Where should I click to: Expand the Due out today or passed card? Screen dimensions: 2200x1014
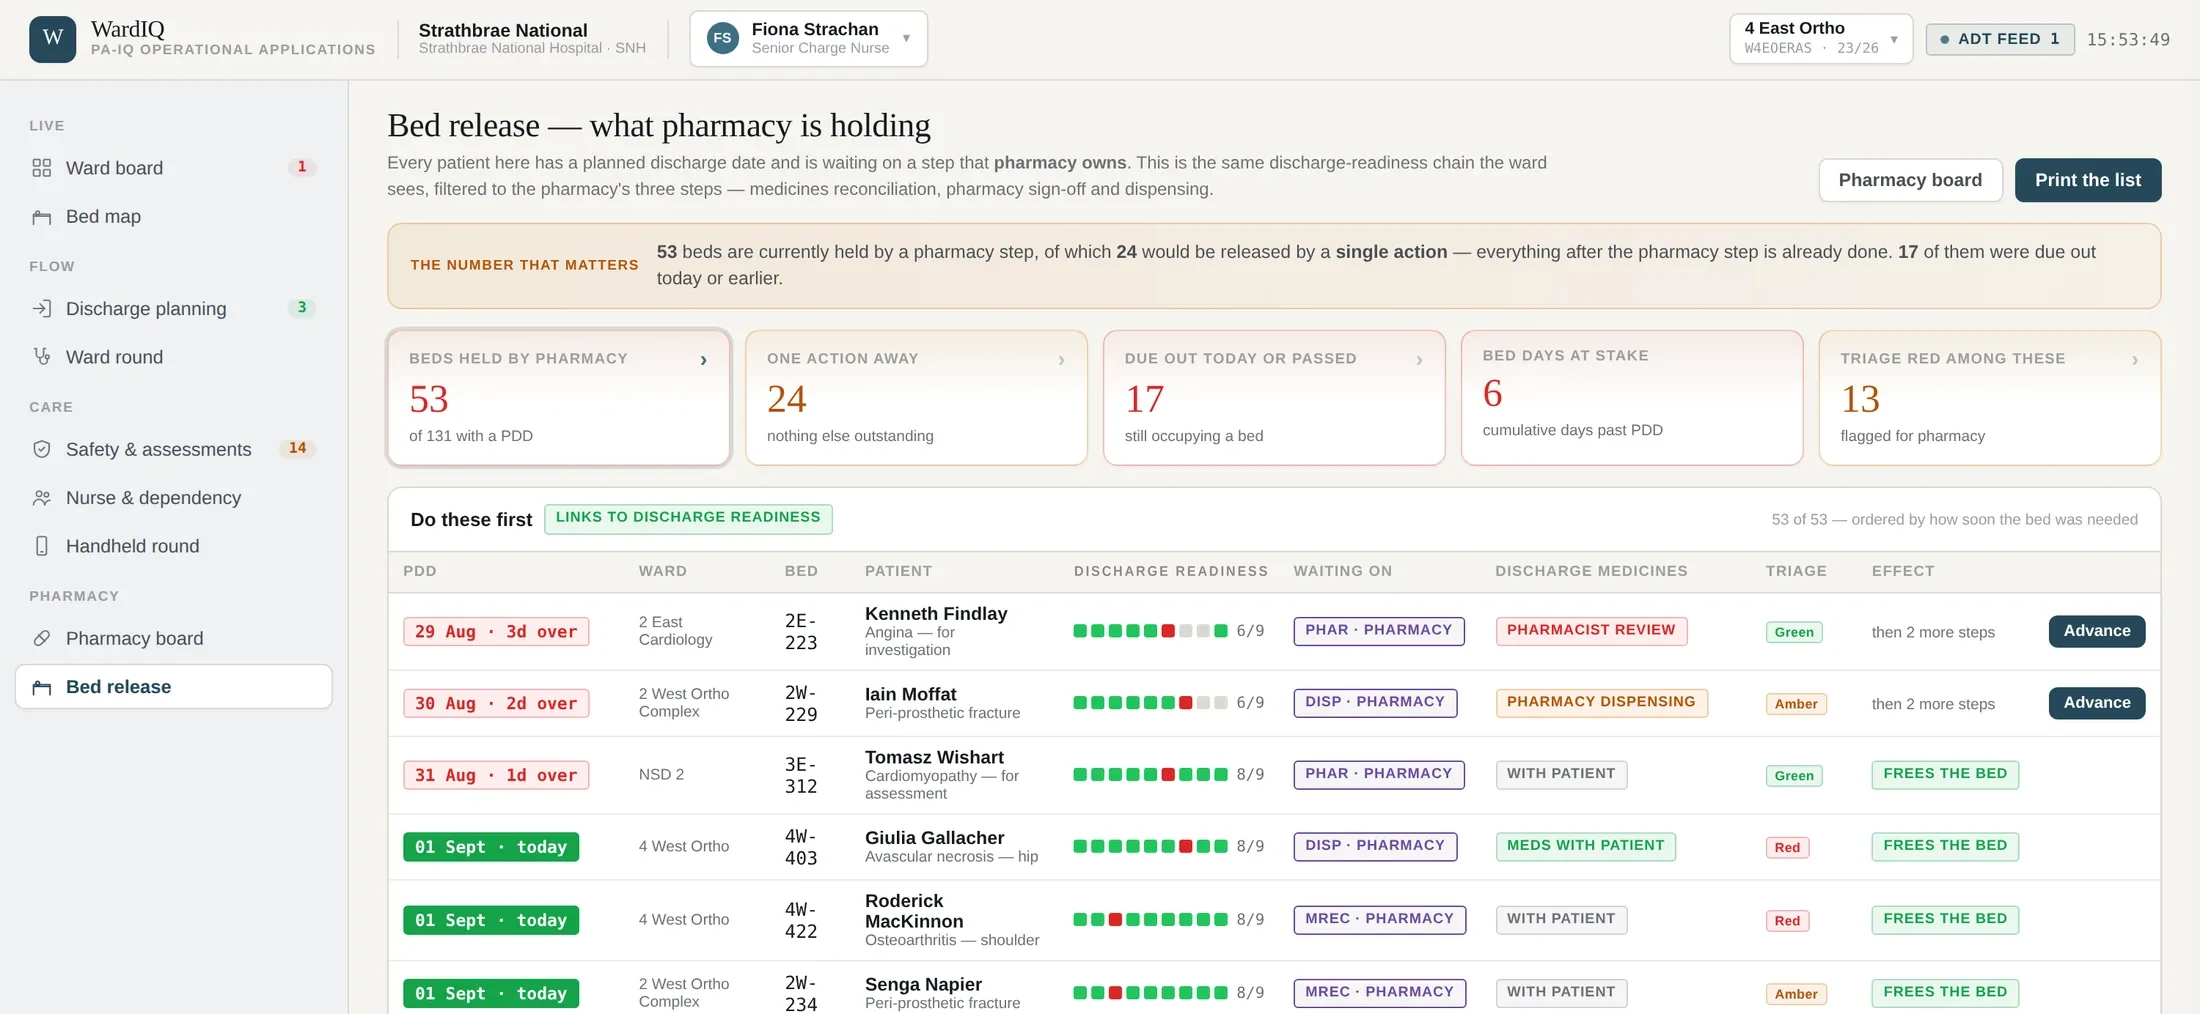(1274, 398)
